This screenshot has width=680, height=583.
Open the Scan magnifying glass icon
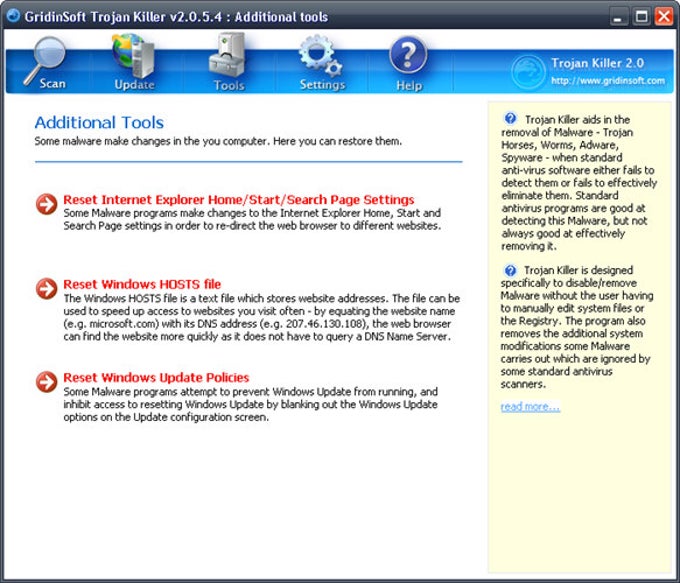tap(45, 59)
